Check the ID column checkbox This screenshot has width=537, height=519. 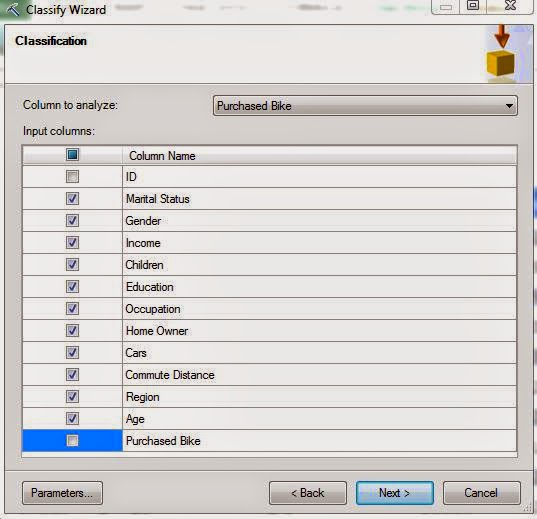click(72, 177)
